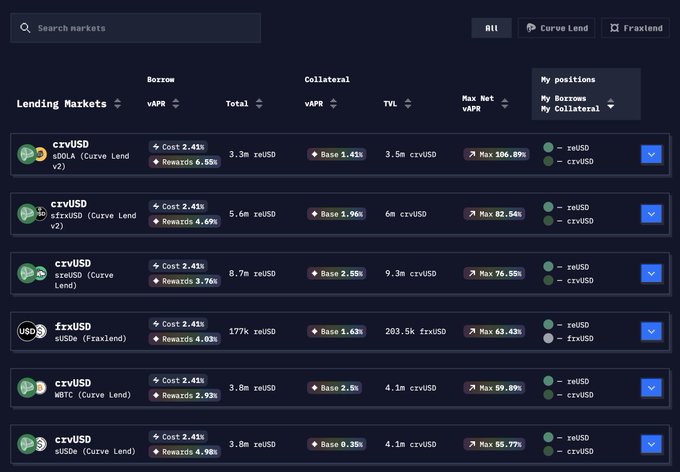Click the Max 106.89% badge
680x472 pixels.
click(496, 154)
